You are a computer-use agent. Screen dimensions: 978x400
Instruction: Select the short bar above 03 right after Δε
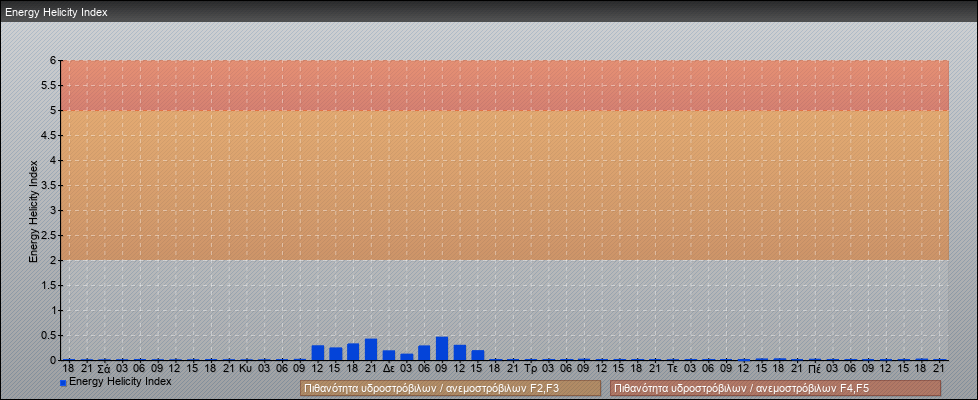[407, 357]
